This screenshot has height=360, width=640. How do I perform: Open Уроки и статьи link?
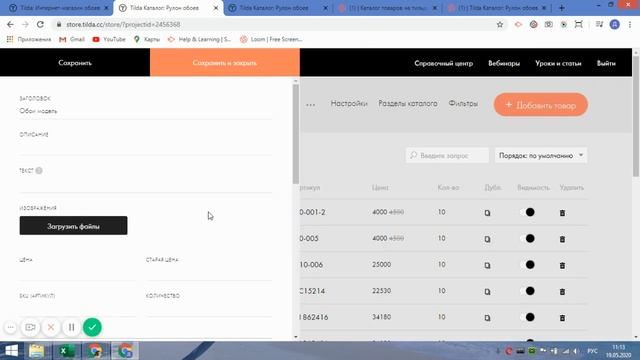558,63
